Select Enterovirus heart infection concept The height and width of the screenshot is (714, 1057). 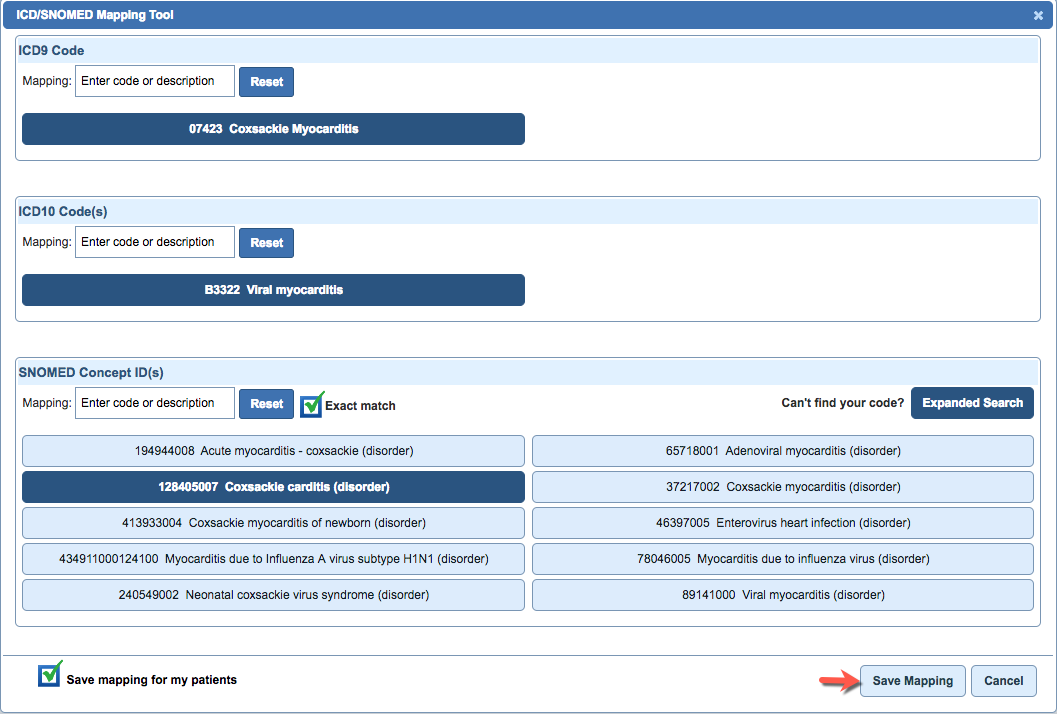pyautogui.click(x=783, y=523)
